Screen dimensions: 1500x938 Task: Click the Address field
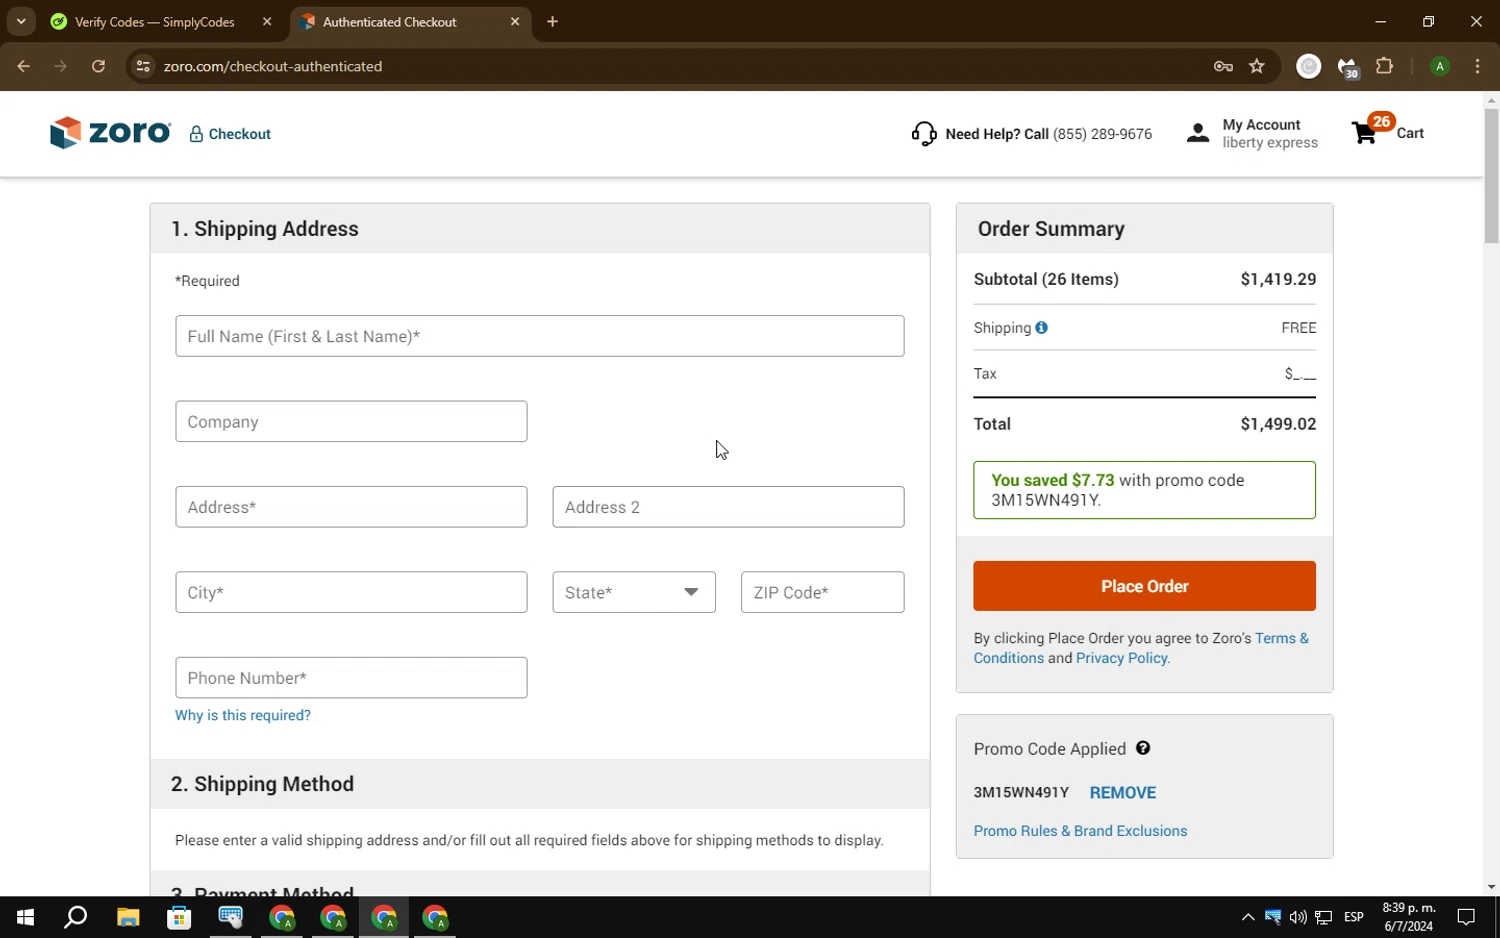tap(351, 507)
